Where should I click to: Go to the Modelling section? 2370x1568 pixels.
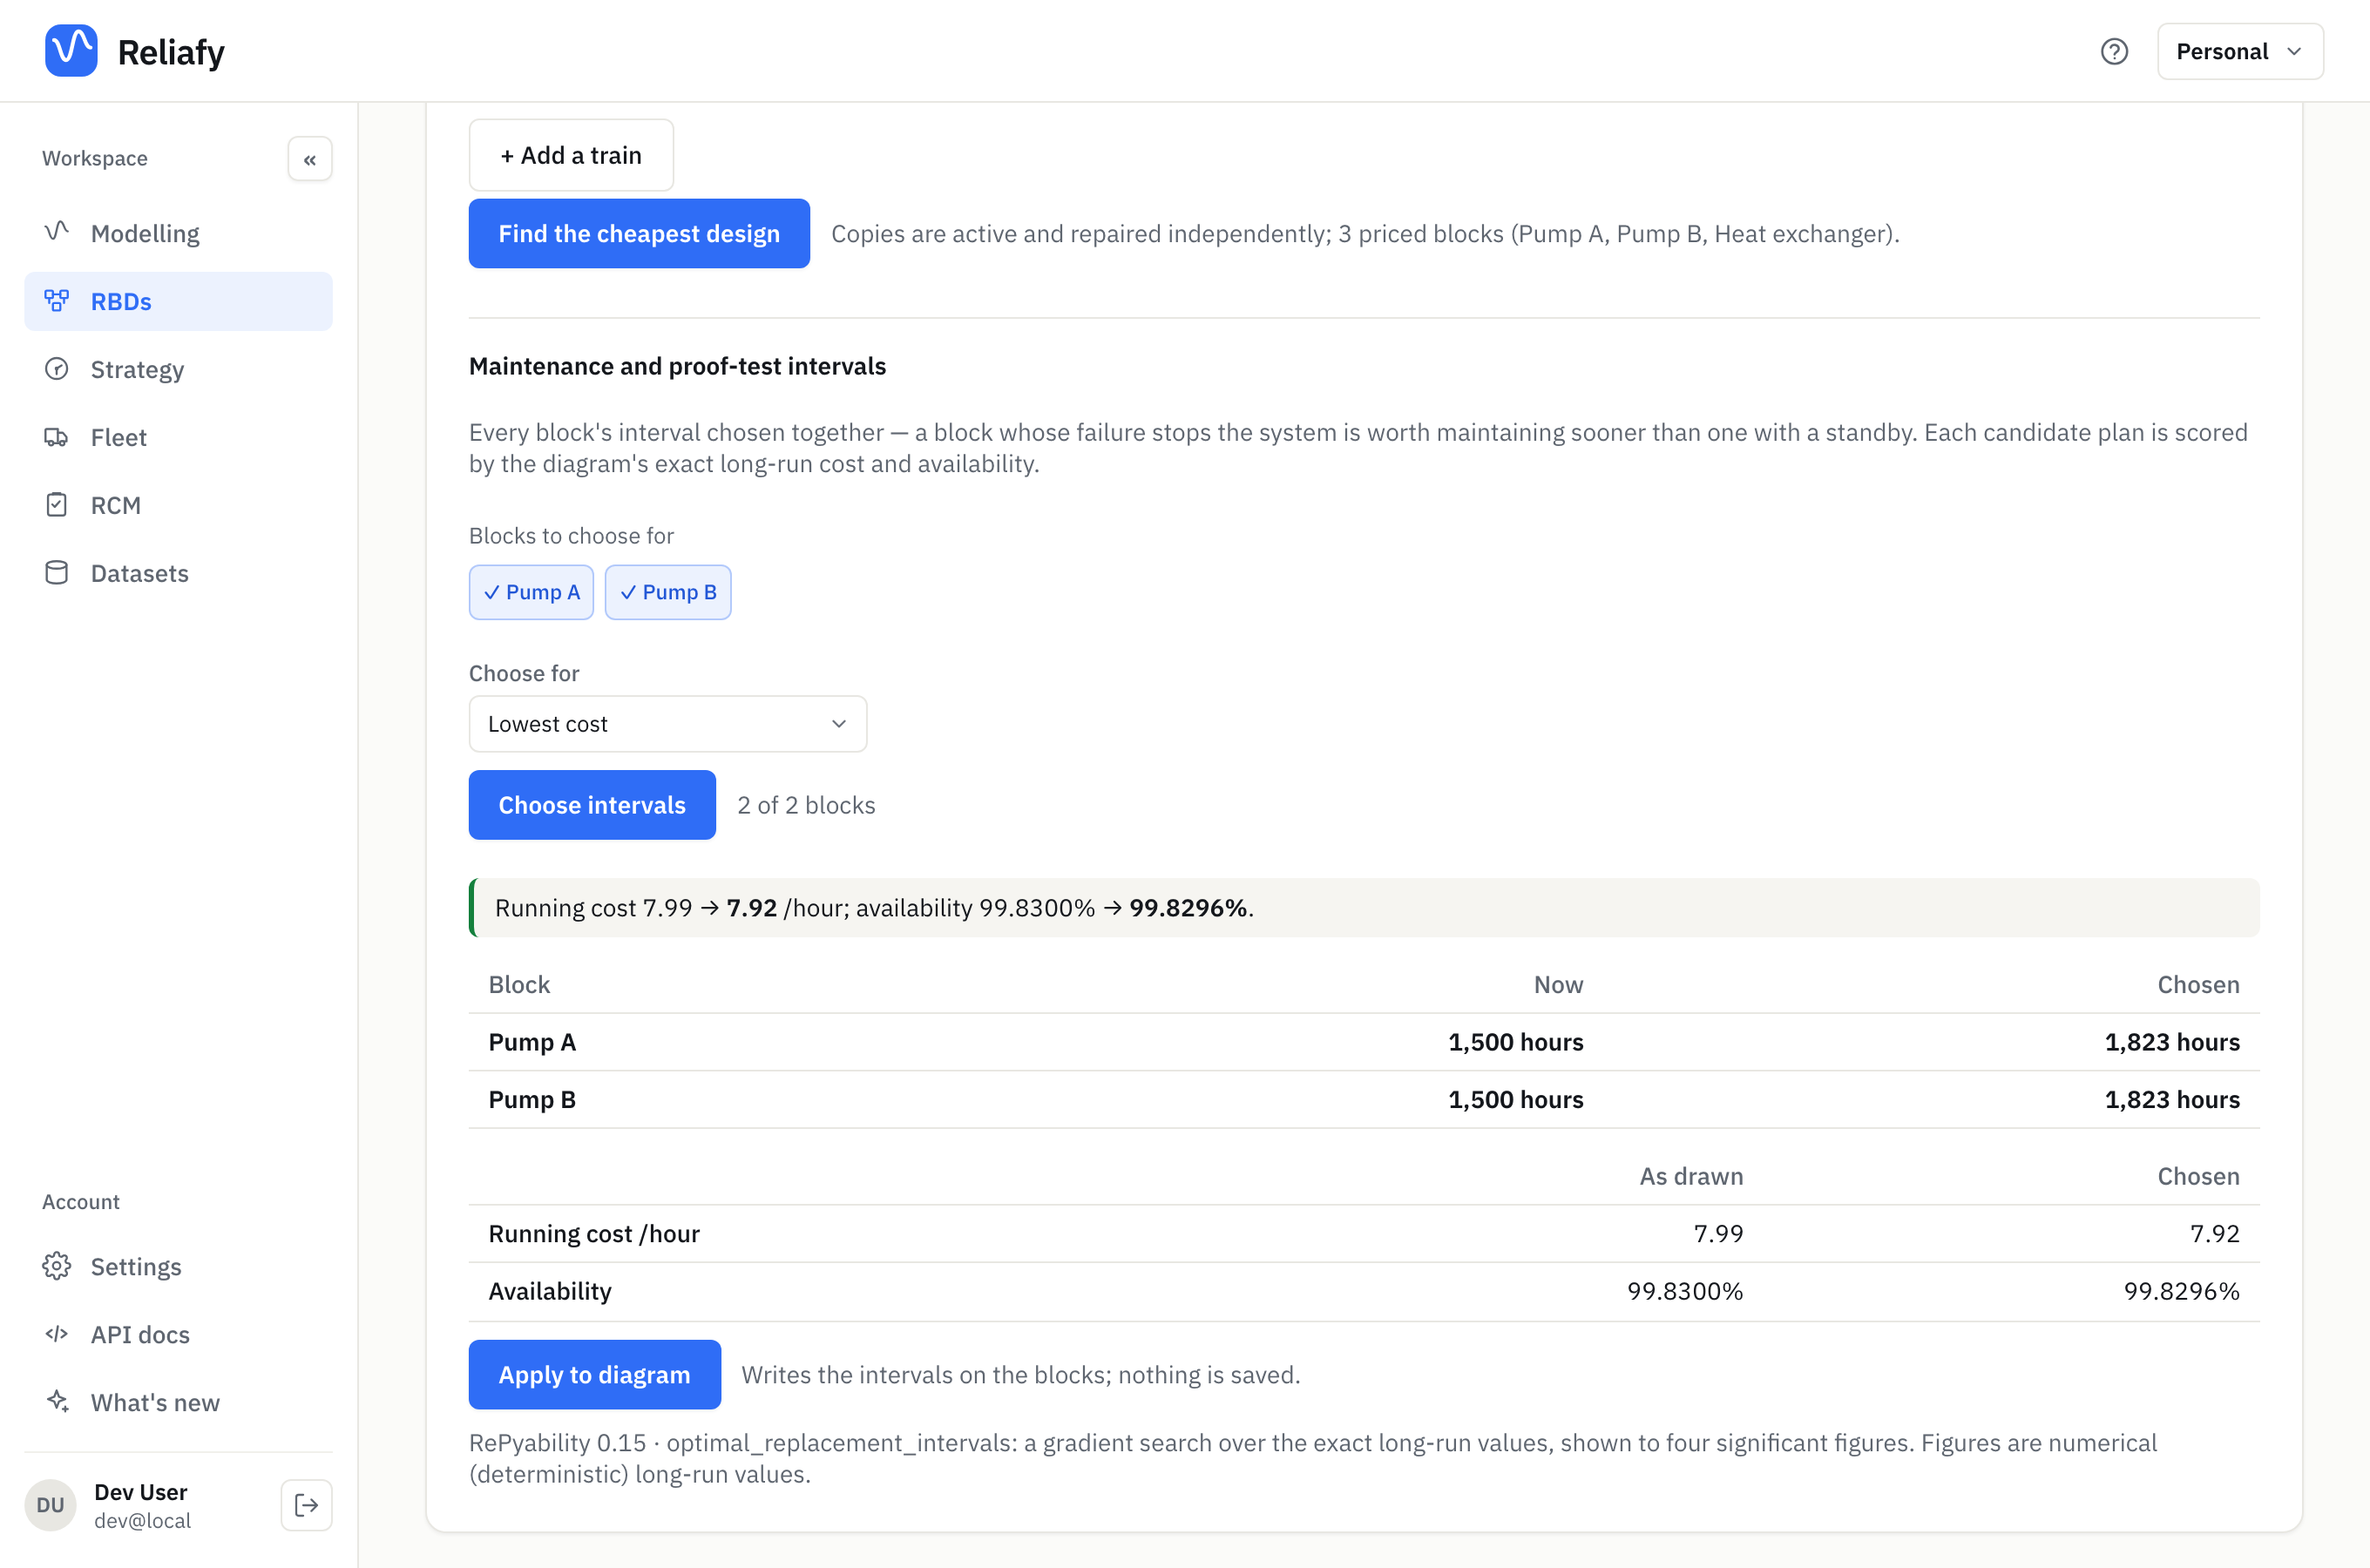[x=178, y=233]
